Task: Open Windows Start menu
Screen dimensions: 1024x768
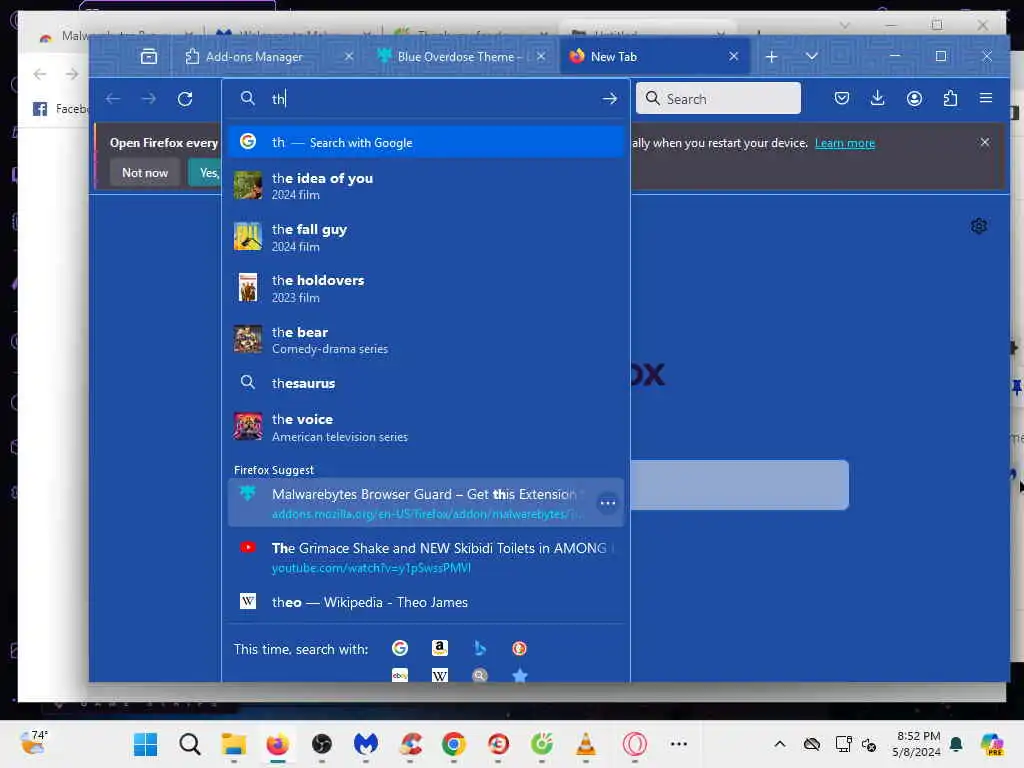Action: click(x=145, y=744)
